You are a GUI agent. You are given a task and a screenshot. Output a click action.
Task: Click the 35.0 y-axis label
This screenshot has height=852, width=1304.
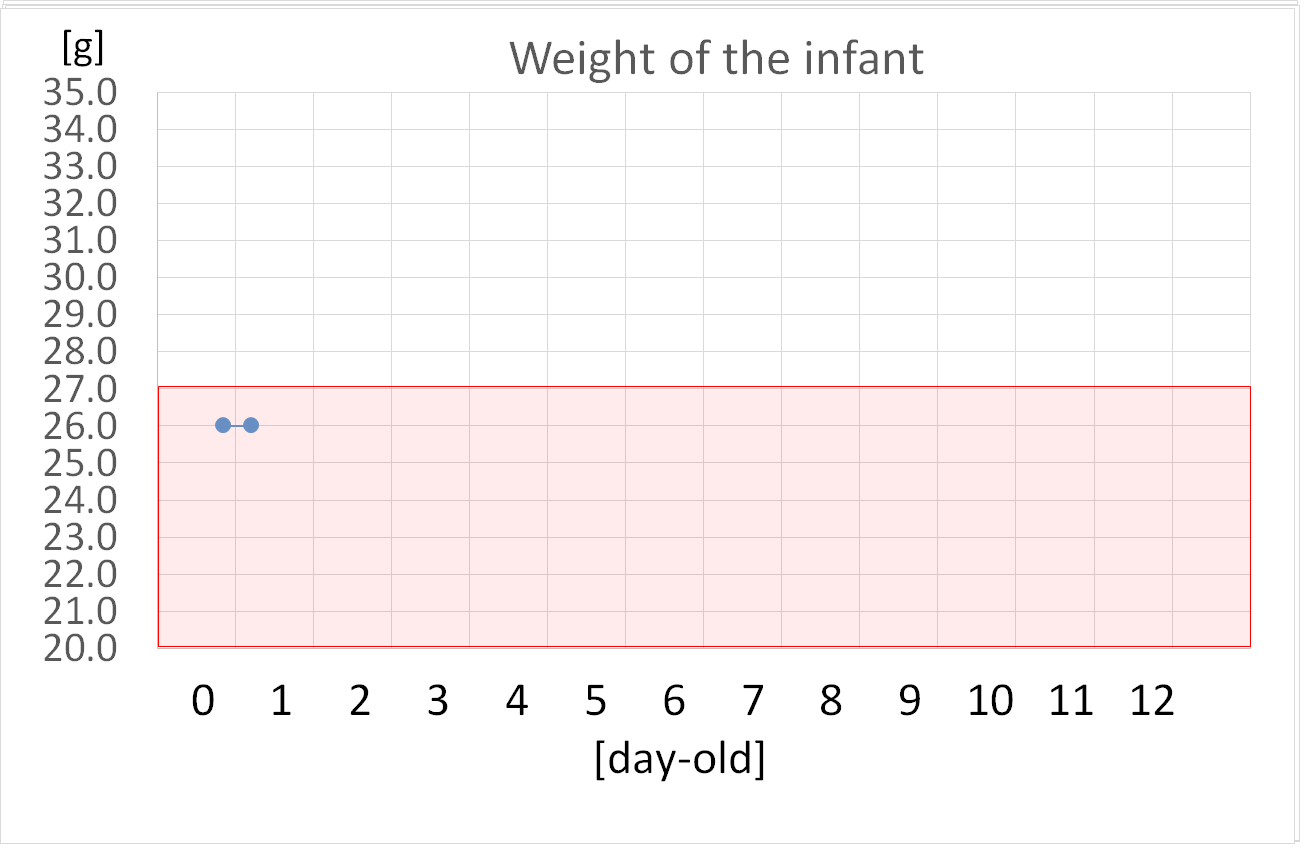click(81, 93)
